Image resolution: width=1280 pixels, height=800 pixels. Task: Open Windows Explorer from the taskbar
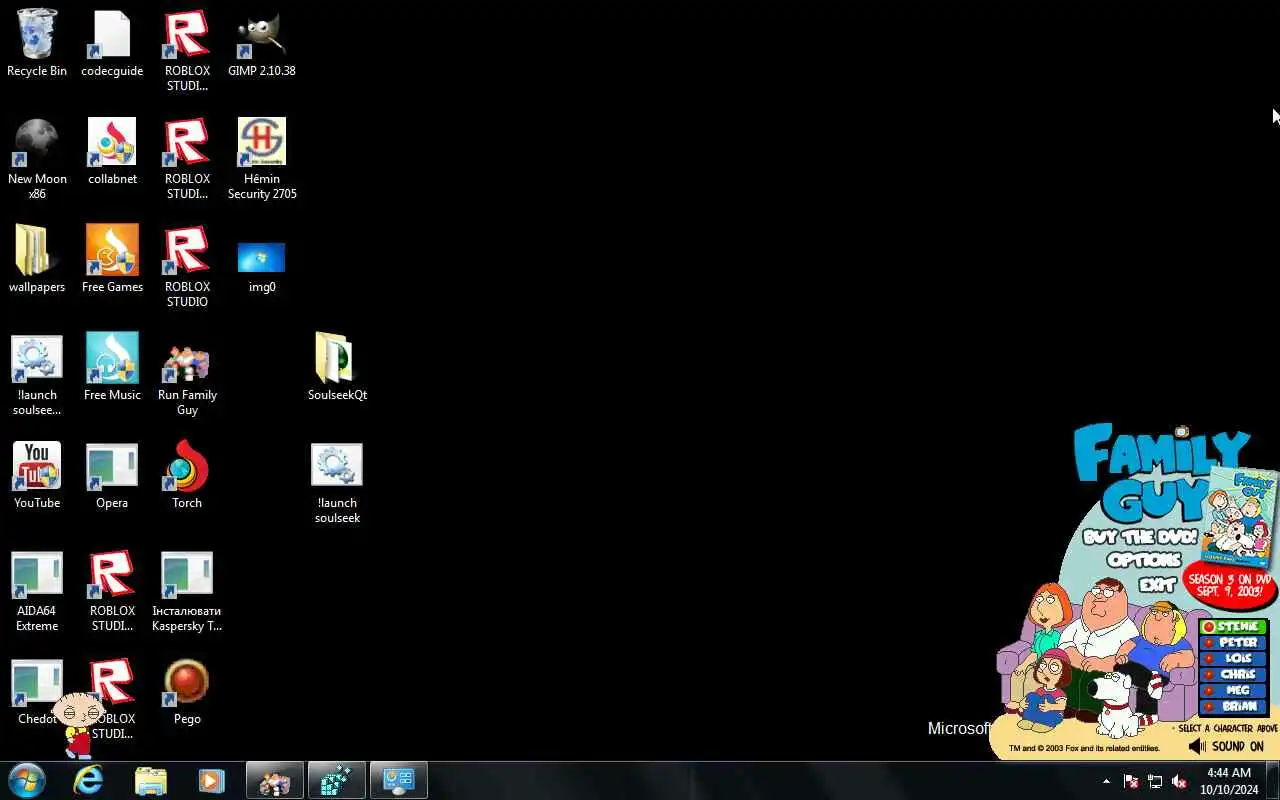click(x=150, y=780)
